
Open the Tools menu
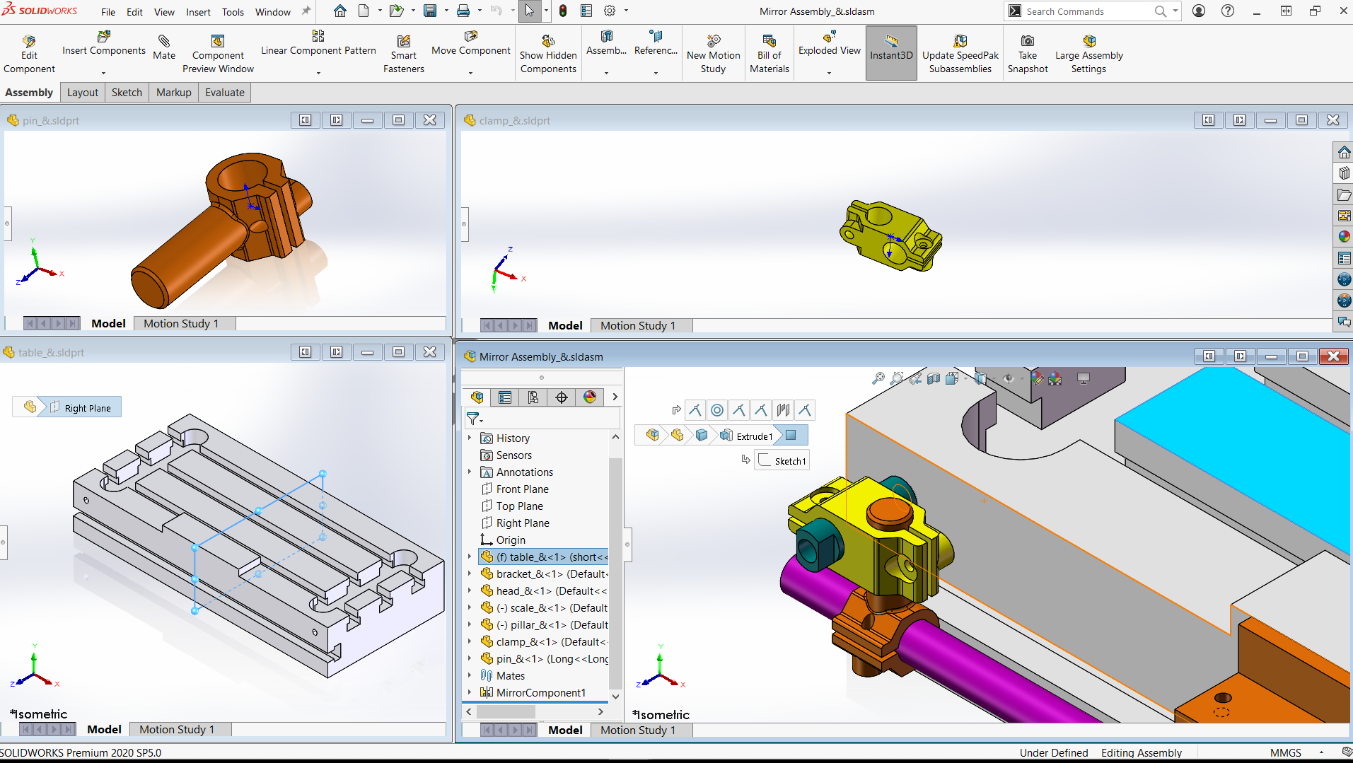click(232, 12)
